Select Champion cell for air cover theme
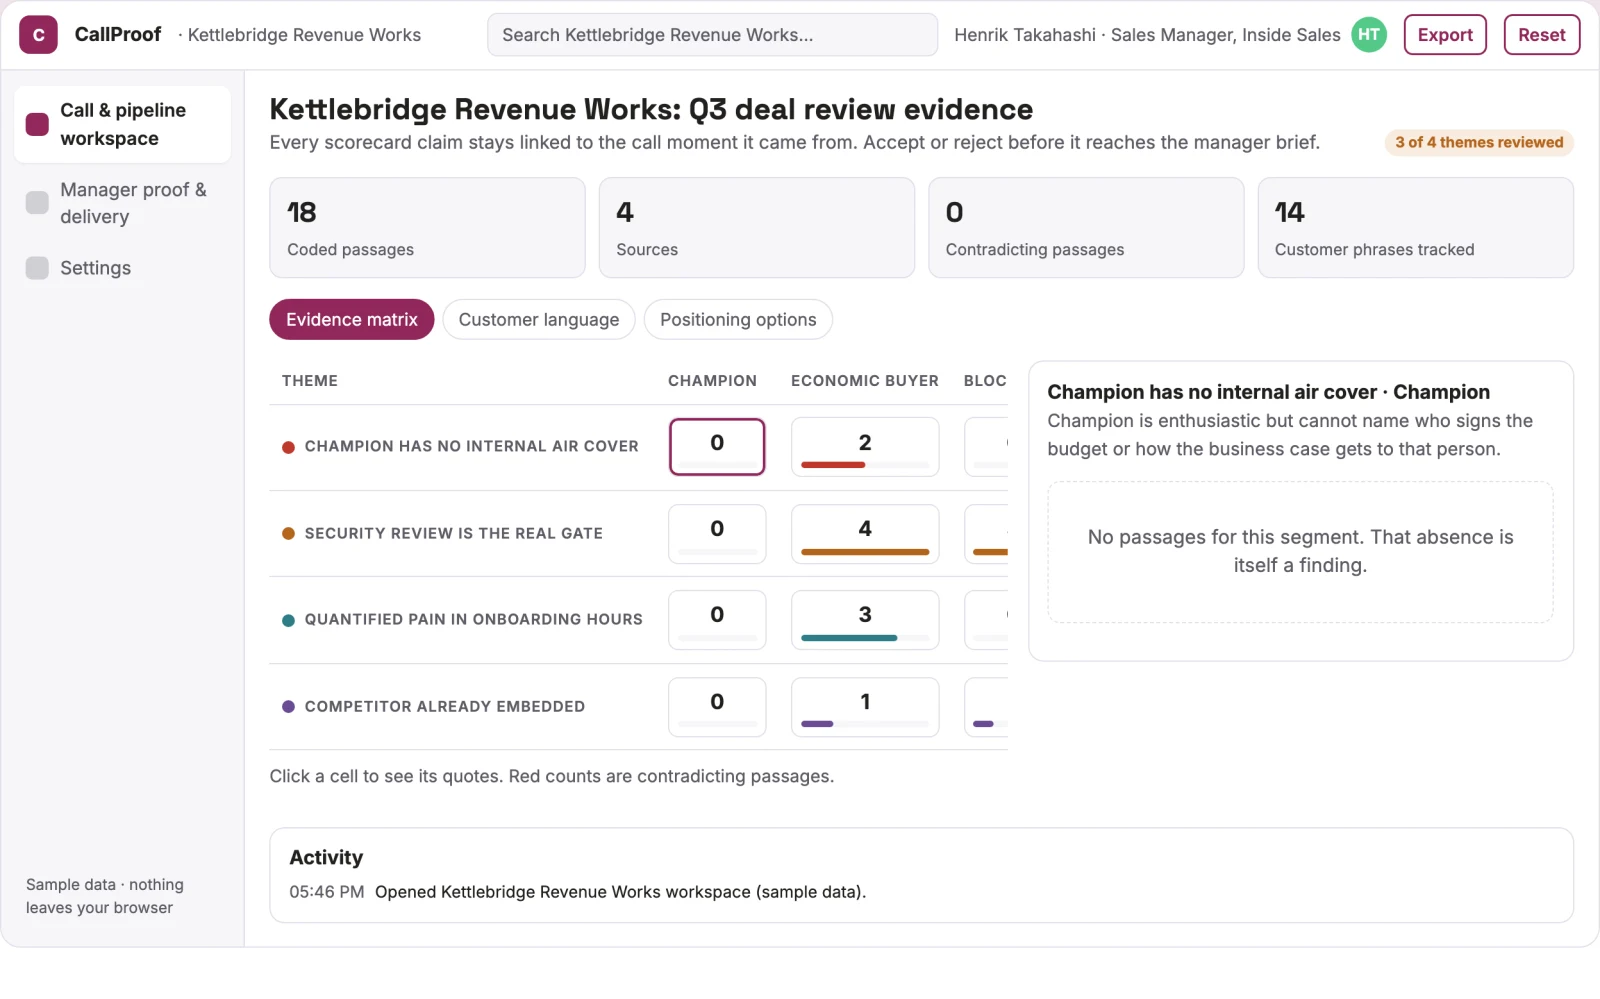Screen dimensions: 1600x999 point(717,447)
